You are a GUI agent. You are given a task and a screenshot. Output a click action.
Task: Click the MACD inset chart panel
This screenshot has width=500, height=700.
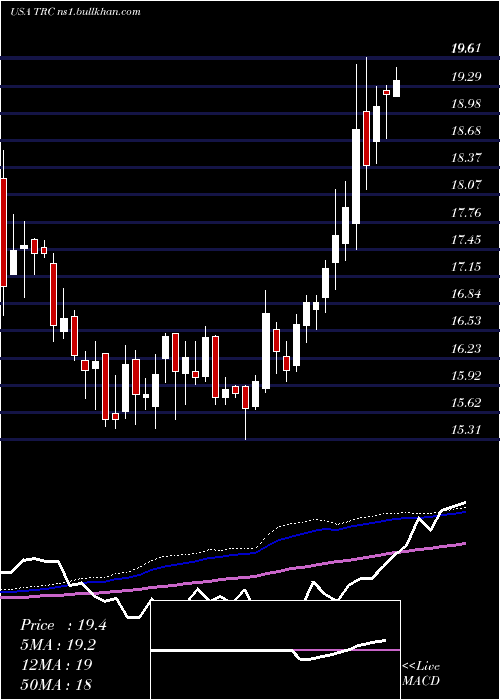[275, 650]
